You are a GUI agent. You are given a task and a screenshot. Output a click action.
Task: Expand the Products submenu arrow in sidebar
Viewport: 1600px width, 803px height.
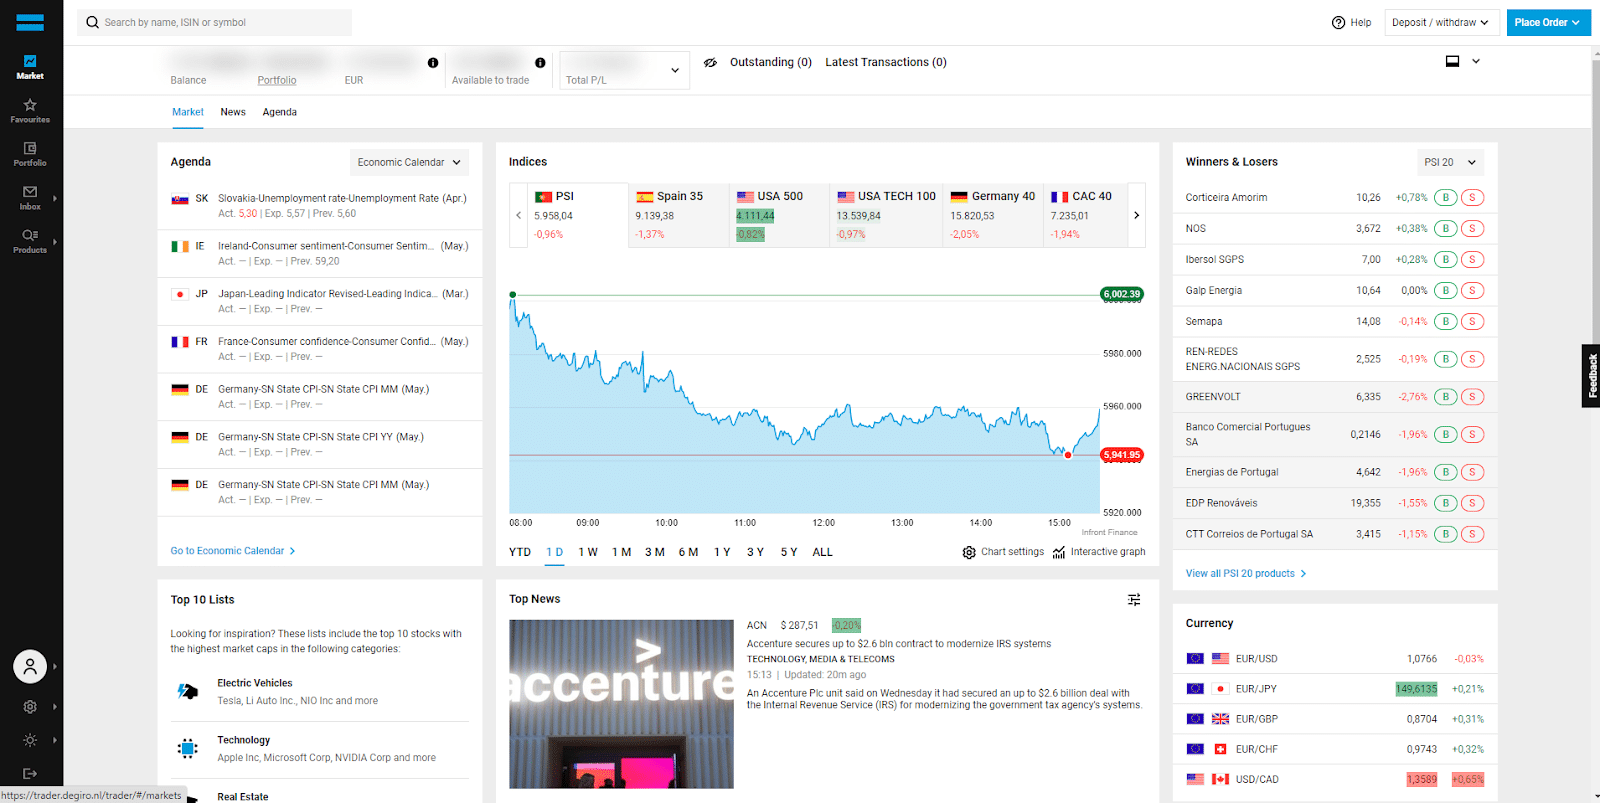click(54, 241)
